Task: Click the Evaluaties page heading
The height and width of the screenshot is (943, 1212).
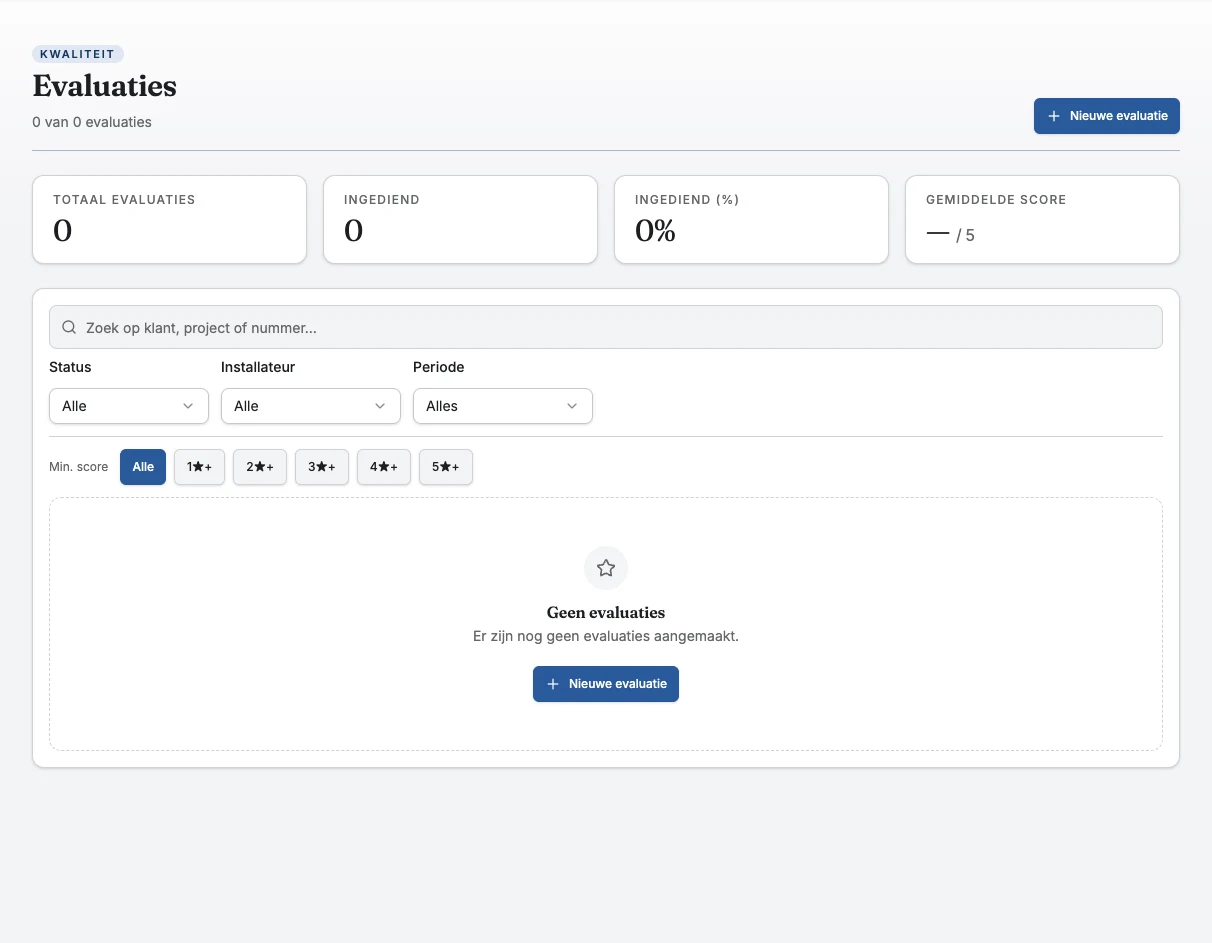Action: click(x=105, y=86)
